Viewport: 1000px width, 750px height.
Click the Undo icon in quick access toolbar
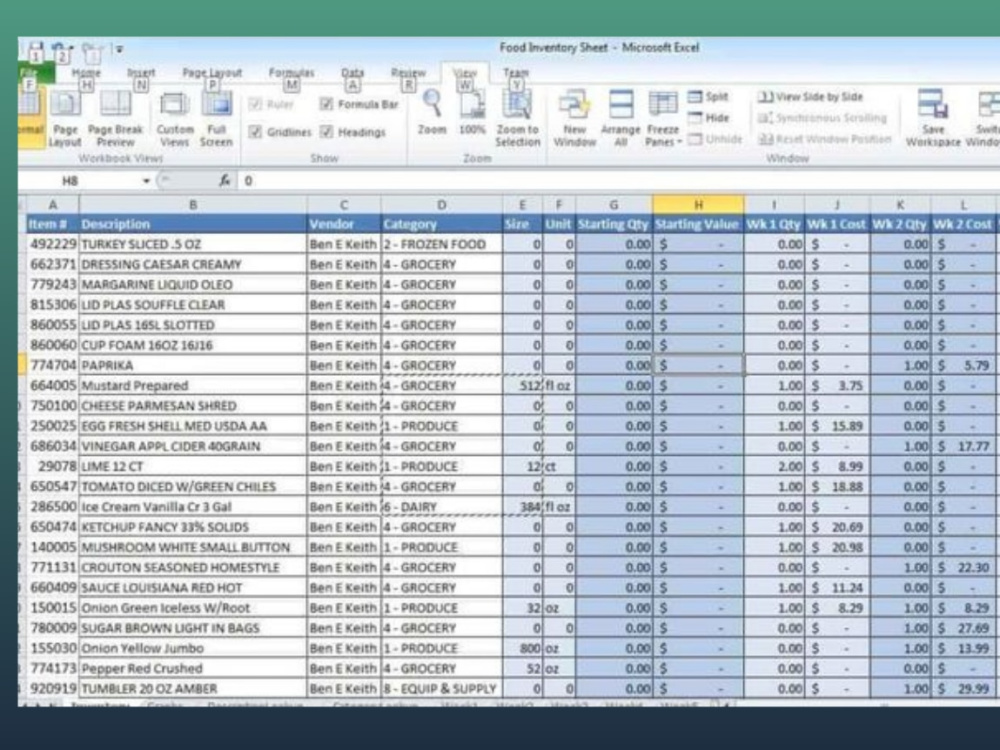point(61,50)
